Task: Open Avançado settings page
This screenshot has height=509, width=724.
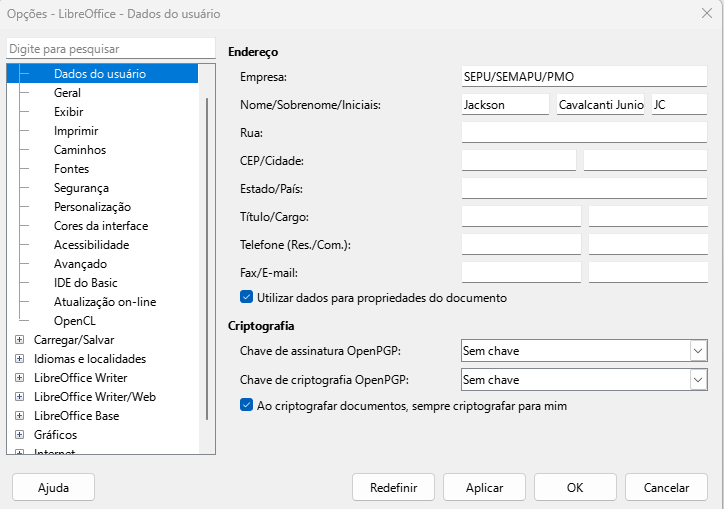Action: point(80,264)
